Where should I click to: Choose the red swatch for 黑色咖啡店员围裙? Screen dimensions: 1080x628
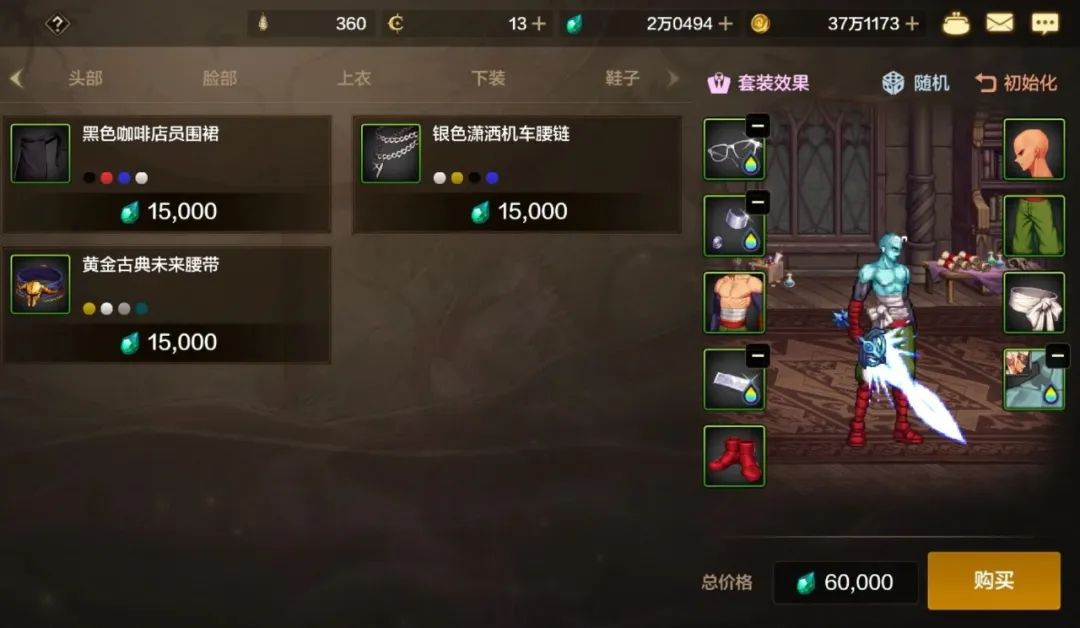[107, 178]
